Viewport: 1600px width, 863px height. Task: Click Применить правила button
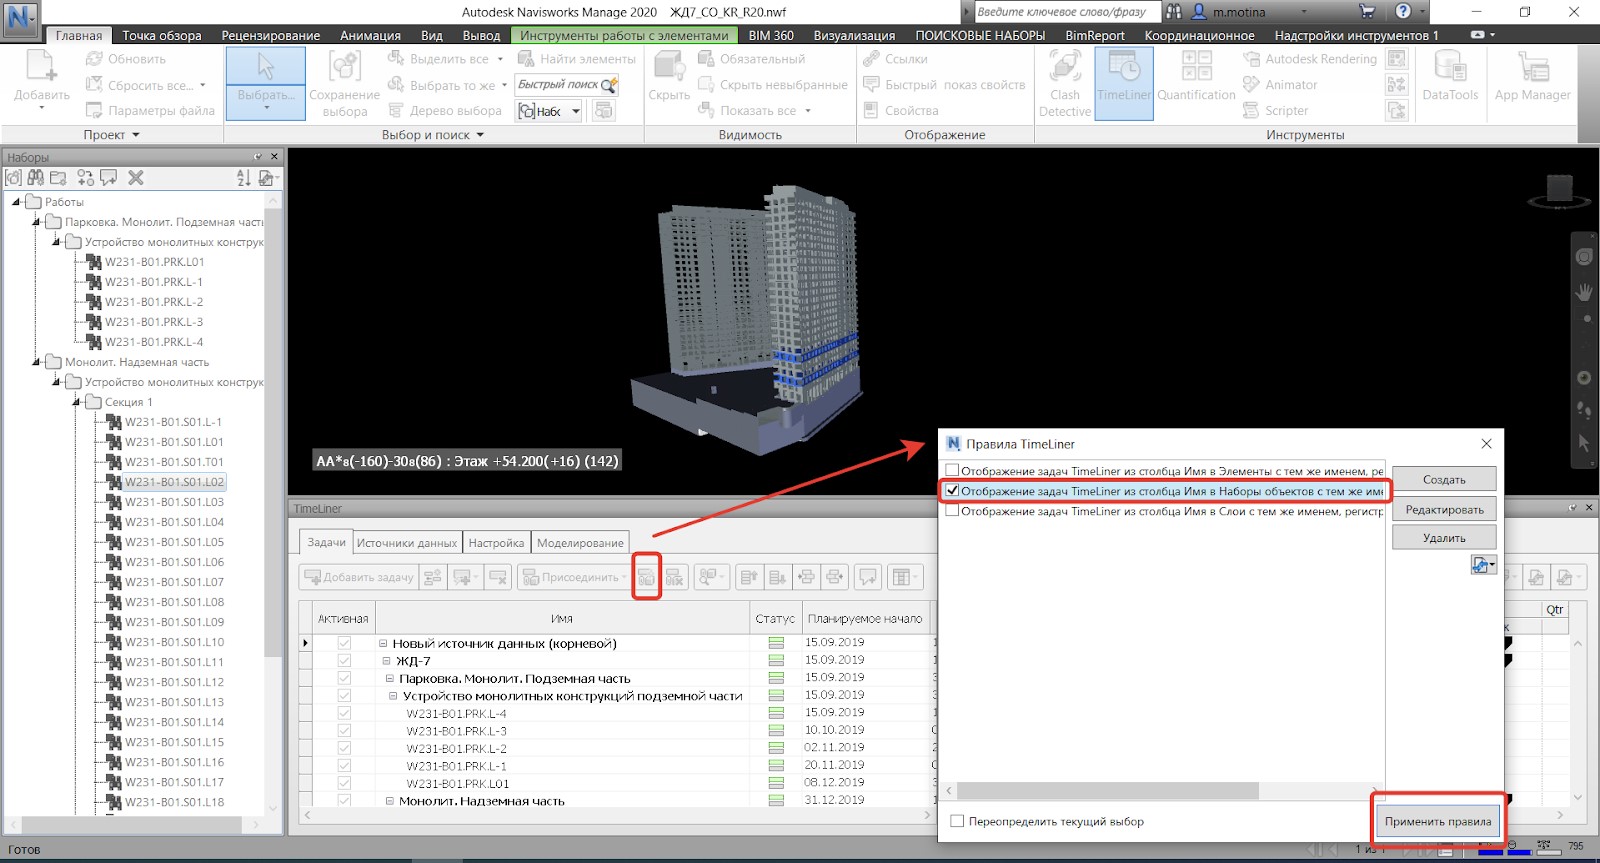(x=1438, y=821)
